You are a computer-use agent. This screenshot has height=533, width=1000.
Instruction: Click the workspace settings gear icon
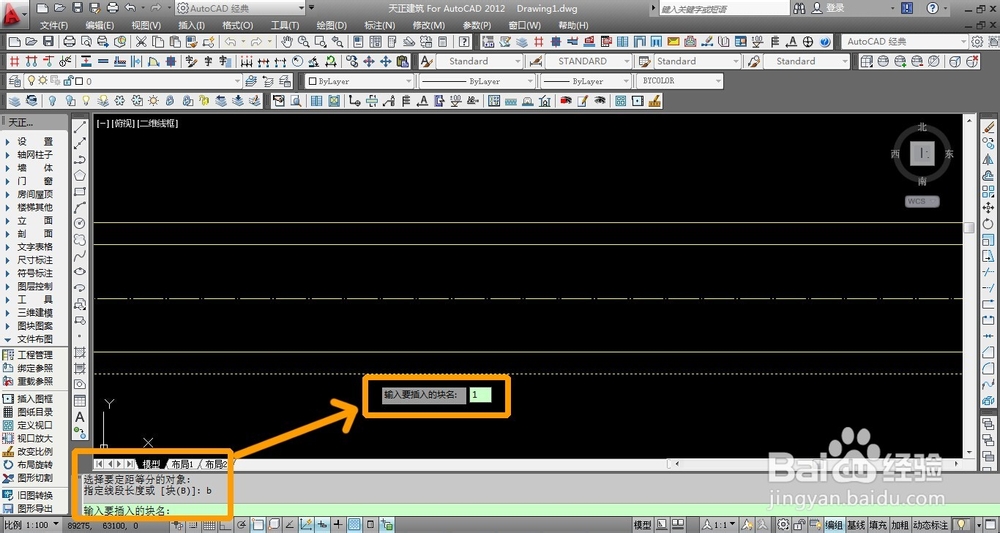click(977, 41)
